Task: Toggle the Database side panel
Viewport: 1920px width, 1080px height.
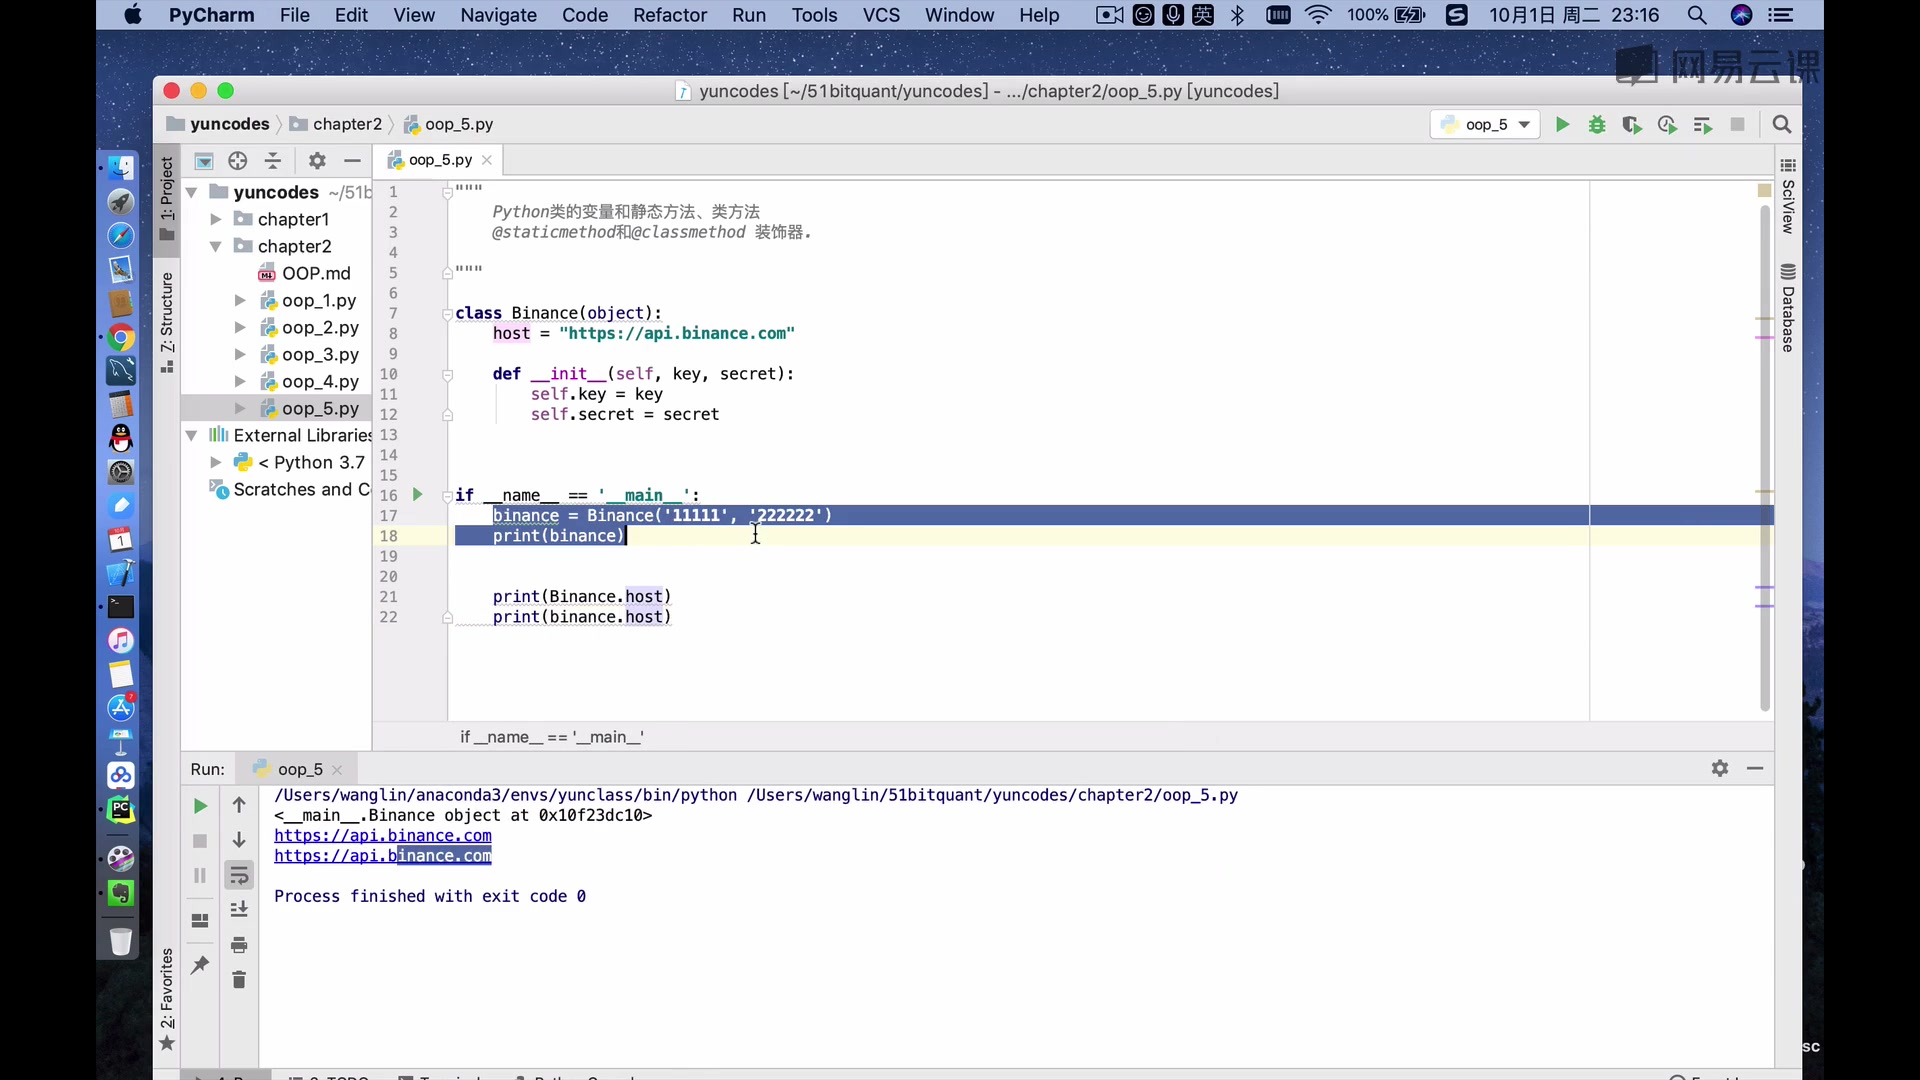Action: 1788,308
